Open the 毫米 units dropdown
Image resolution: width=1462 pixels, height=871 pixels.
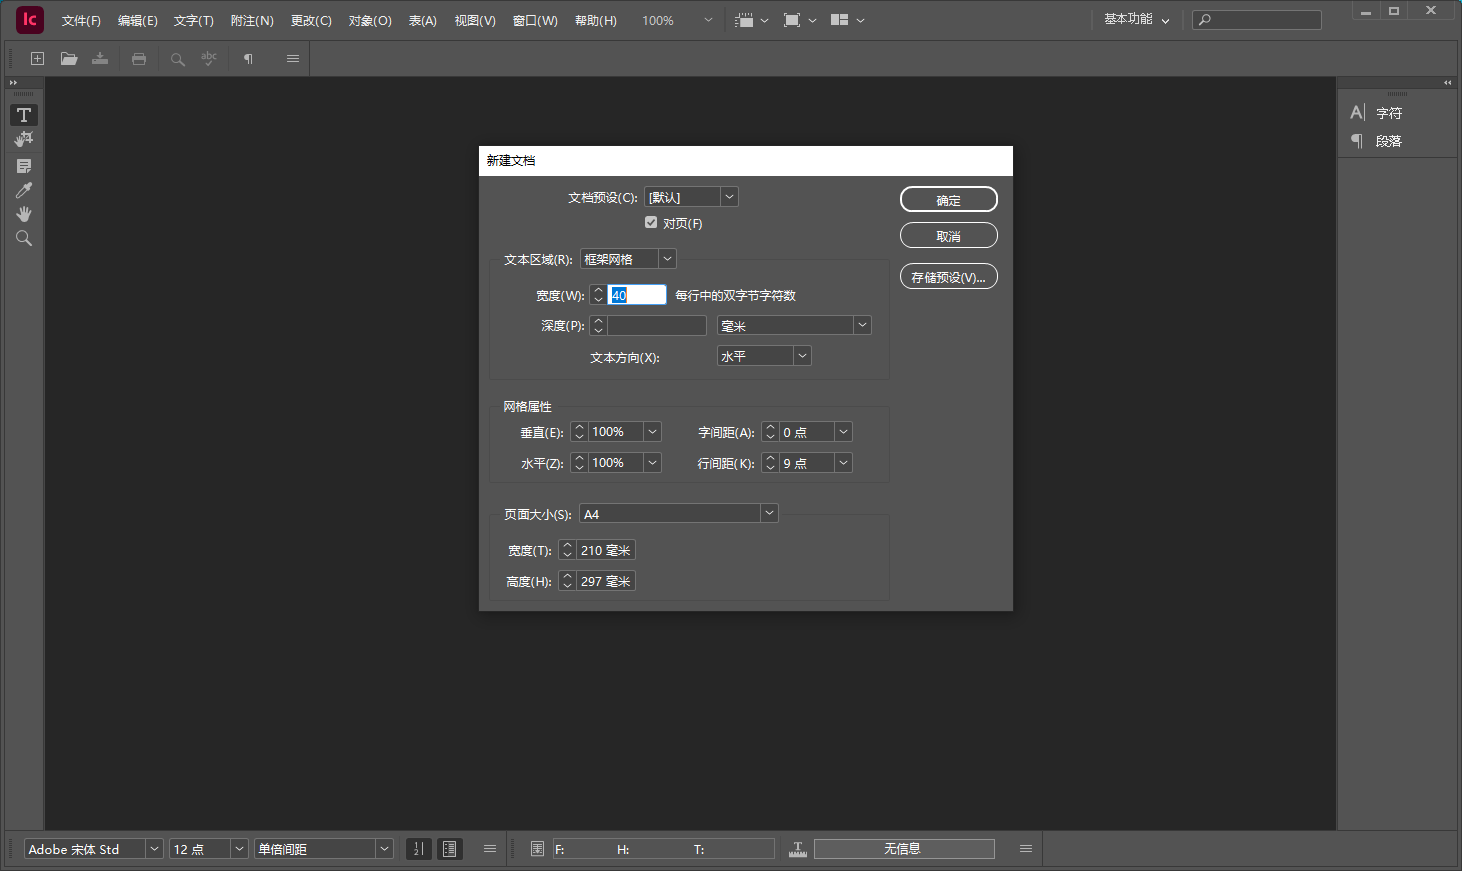pyautogui.click(x=794, y=326)
